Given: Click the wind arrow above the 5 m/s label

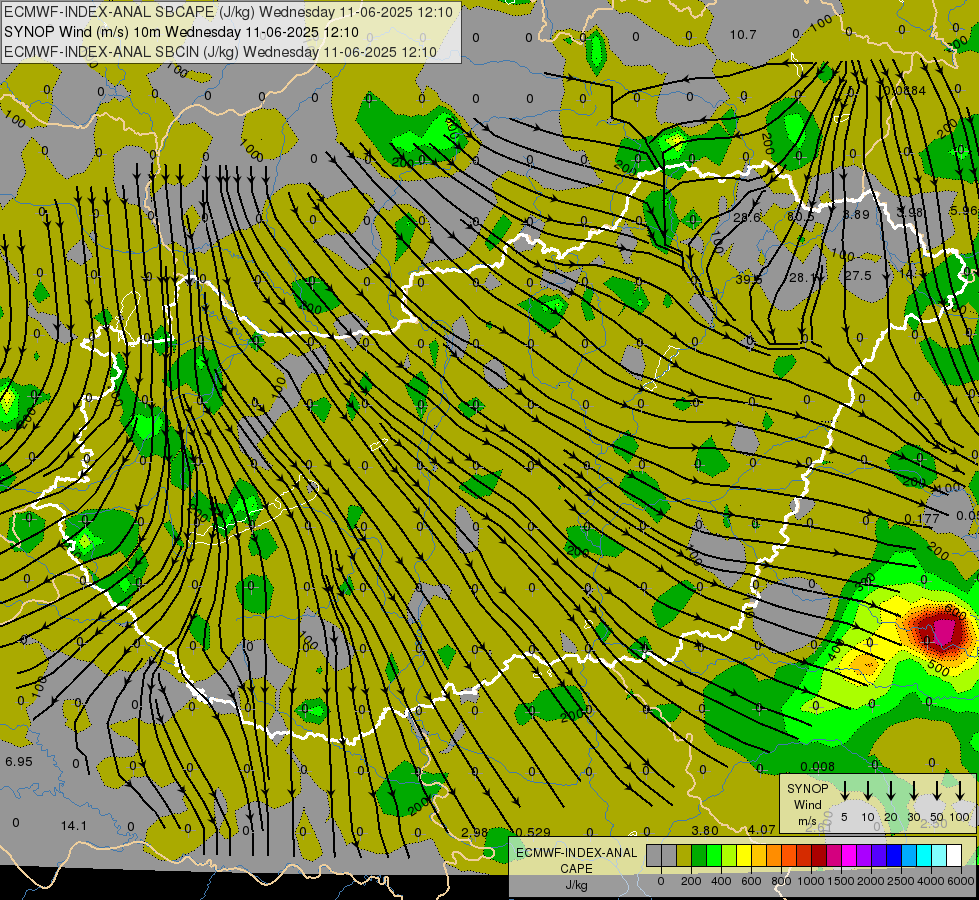Looking at the screenshot, I should (844, 790).
